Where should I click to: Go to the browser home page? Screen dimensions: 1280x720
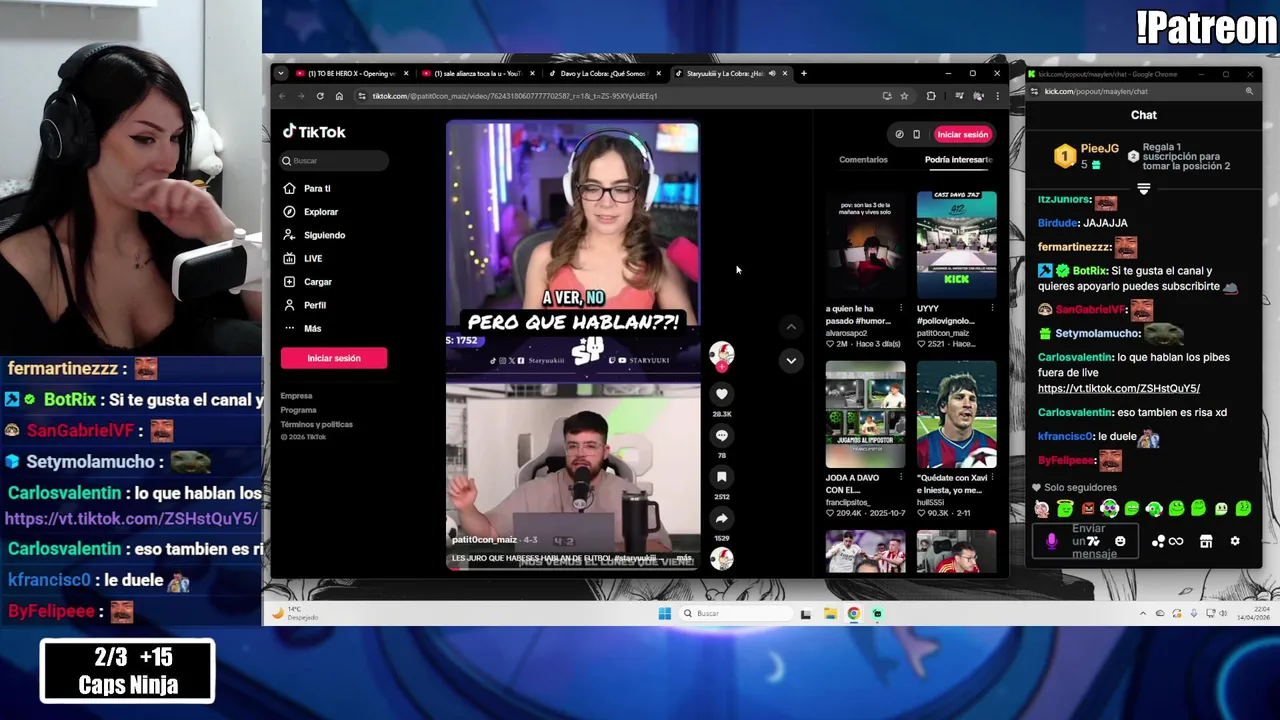pos(339,96)
